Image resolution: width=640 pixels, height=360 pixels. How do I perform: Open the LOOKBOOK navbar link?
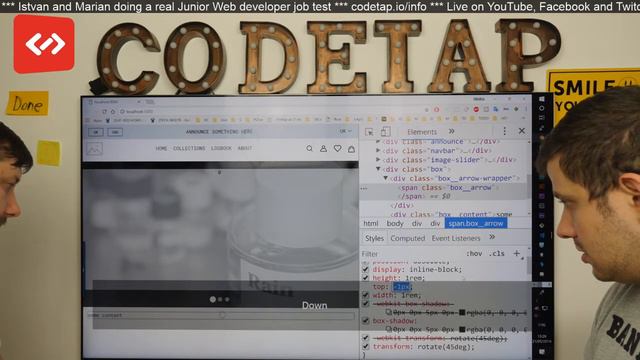click(221, 149)
